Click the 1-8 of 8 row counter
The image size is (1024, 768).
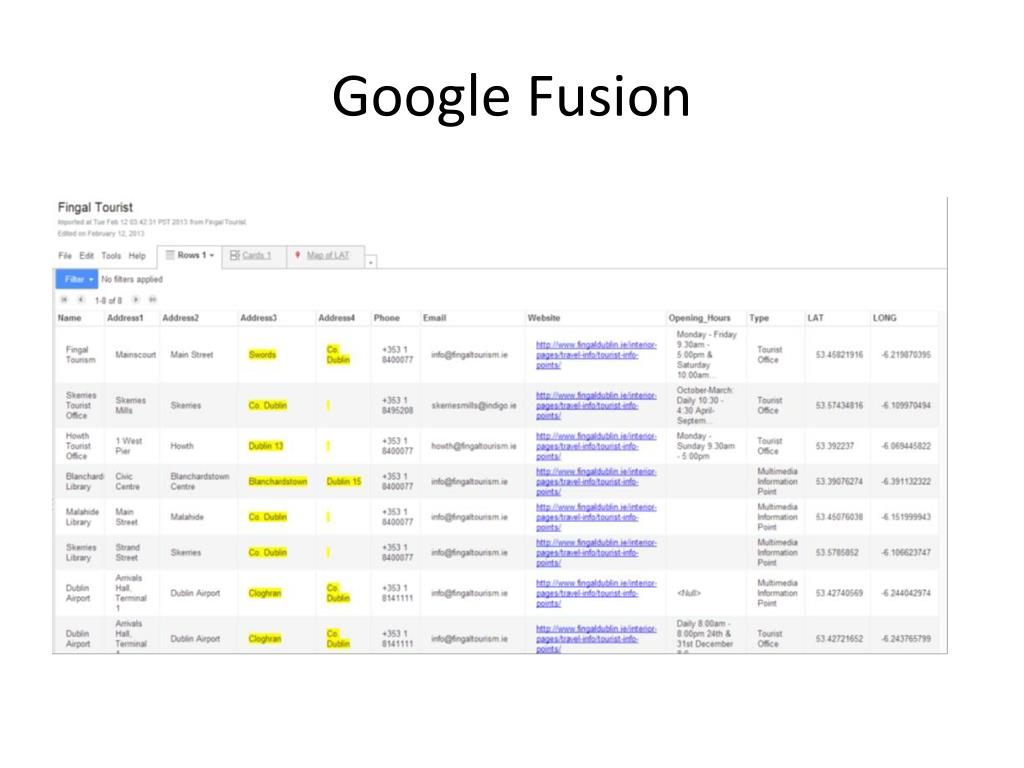tap(108, 300)
